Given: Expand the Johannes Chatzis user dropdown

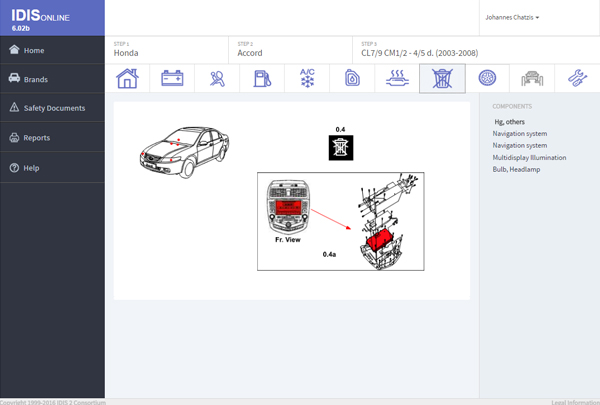Looking at the screenshot, I should point(512,17).
